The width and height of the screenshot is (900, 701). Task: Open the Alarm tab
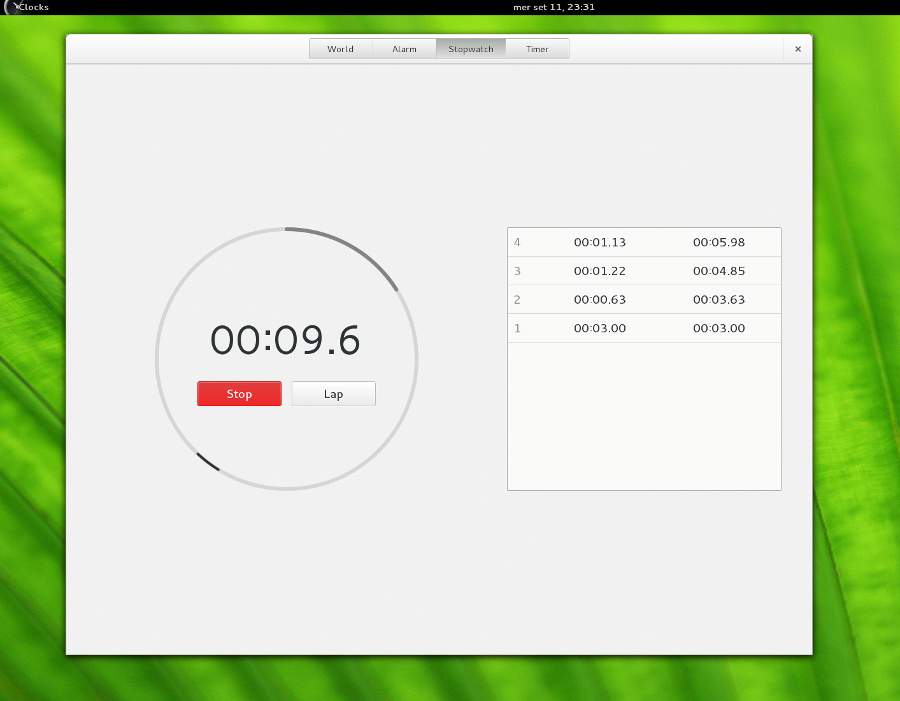[x=405, y=49]
